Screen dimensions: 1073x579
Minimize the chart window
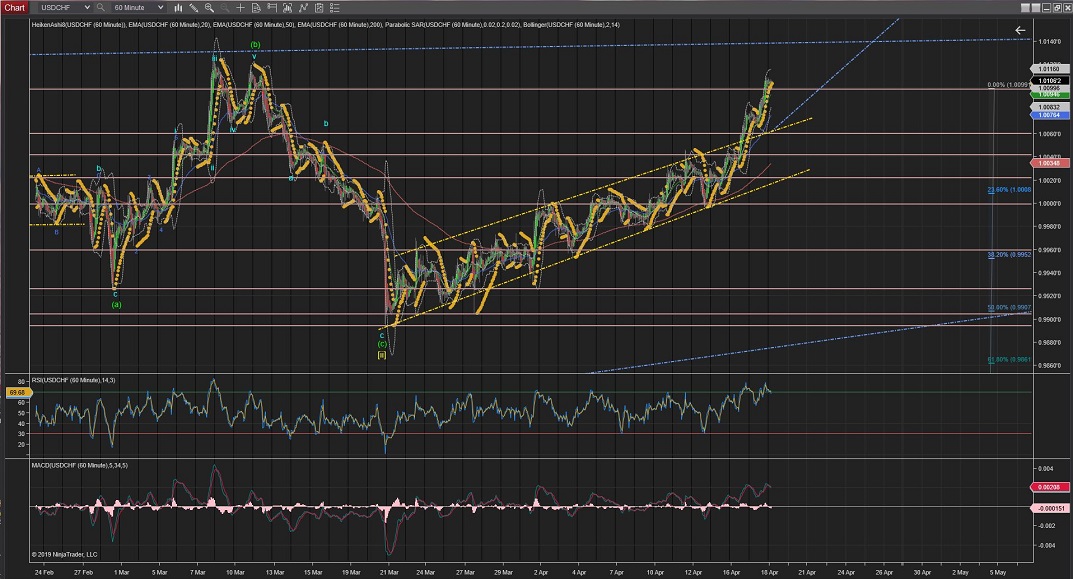click(x=1047, y=8)
